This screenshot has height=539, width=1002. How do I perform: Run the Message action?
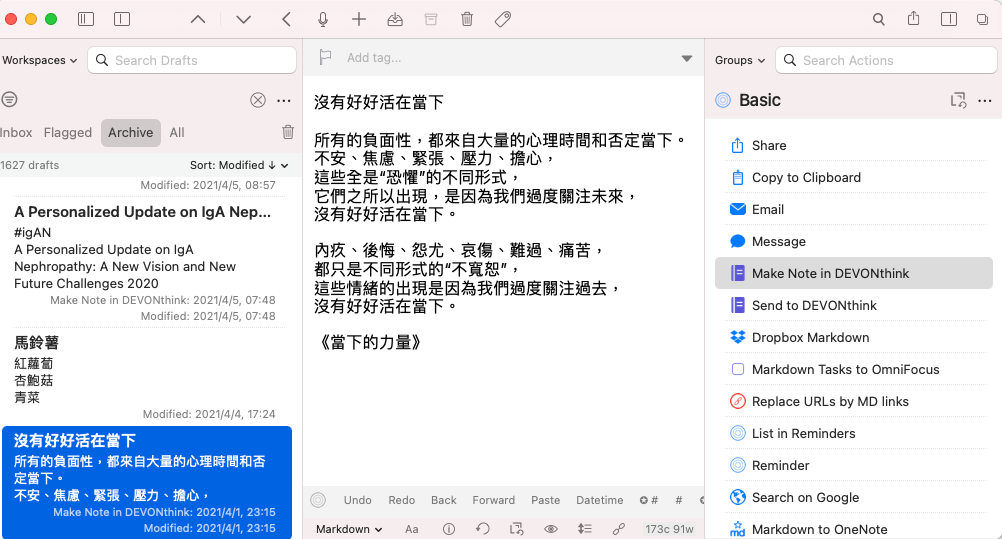854,241
